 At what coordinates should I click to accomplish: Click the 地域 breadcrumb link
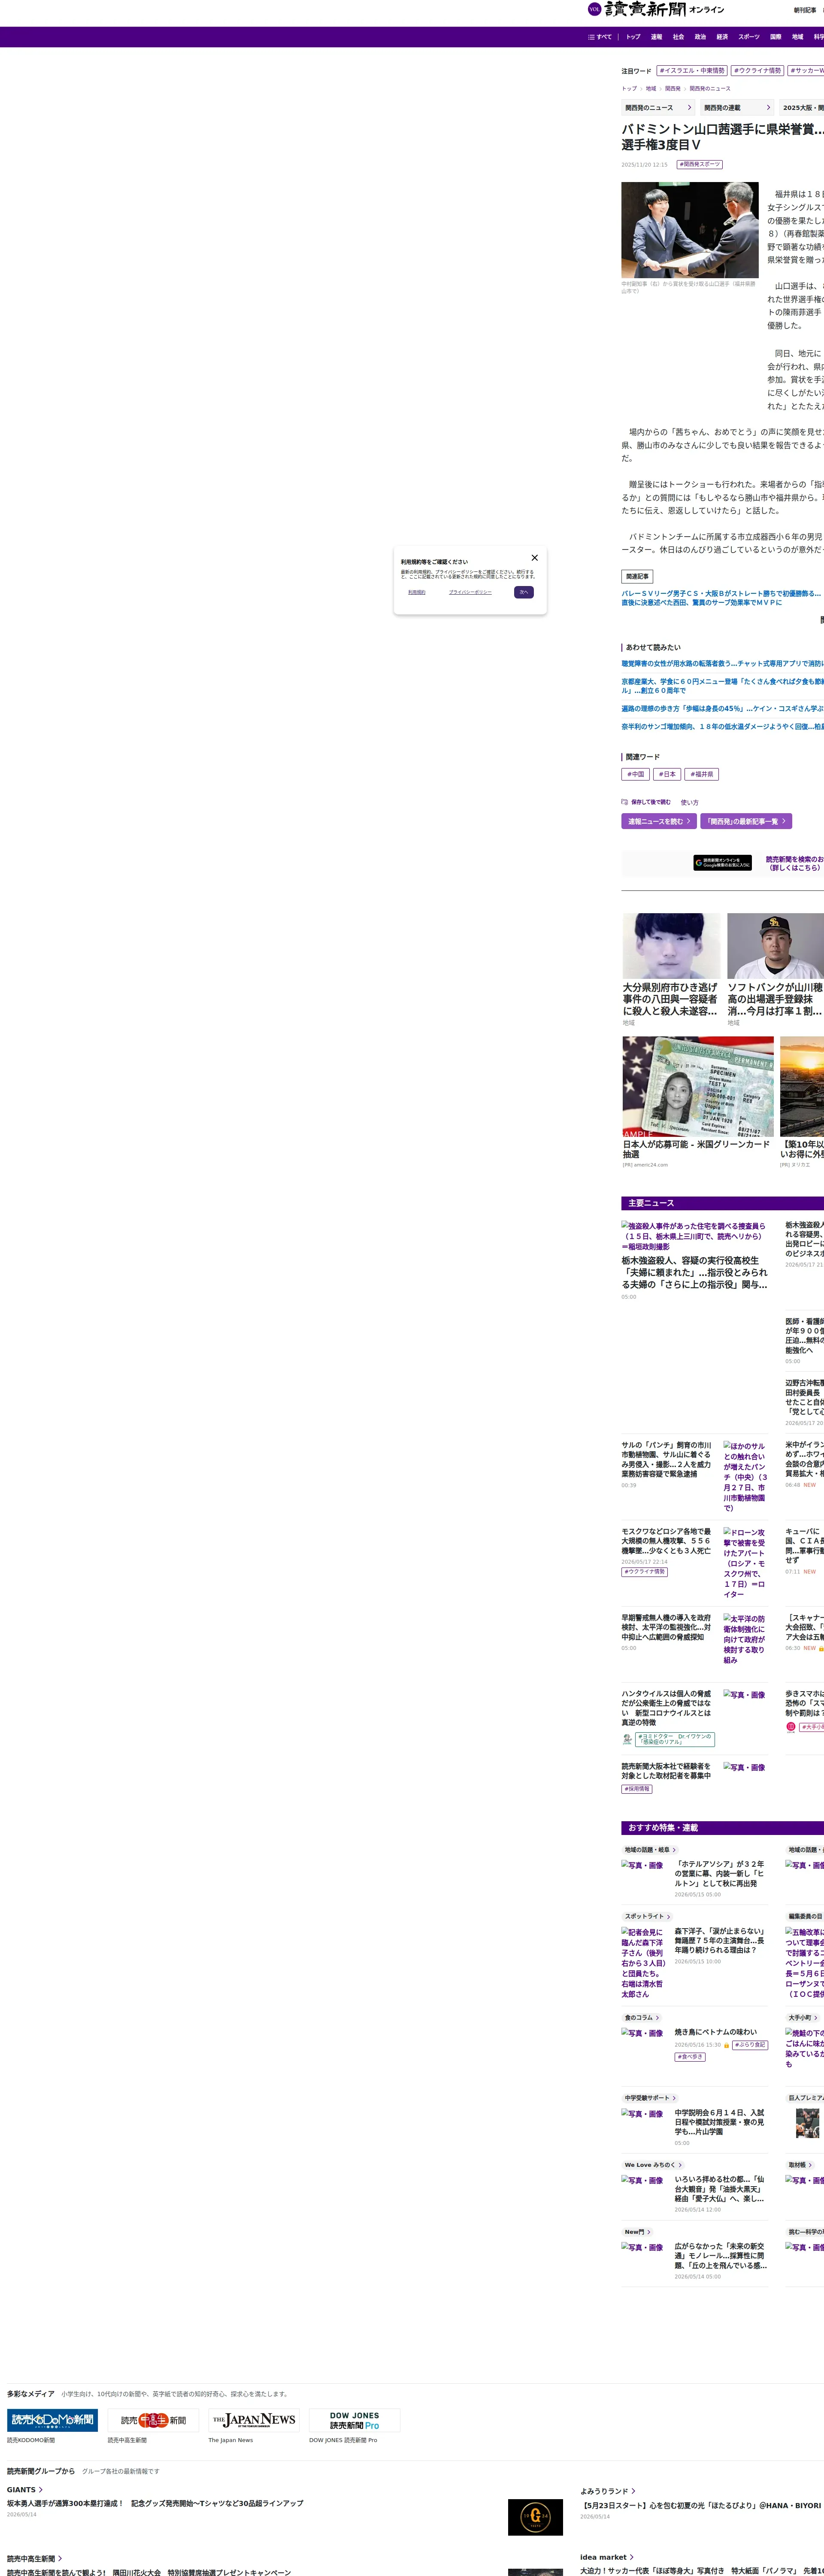pos(651,89)
